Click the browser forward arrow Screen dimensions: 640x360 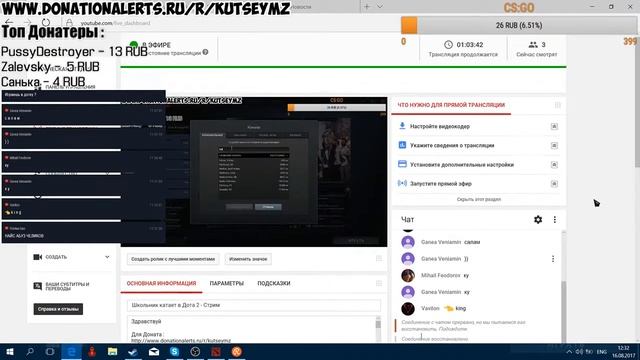coord(27,22)
